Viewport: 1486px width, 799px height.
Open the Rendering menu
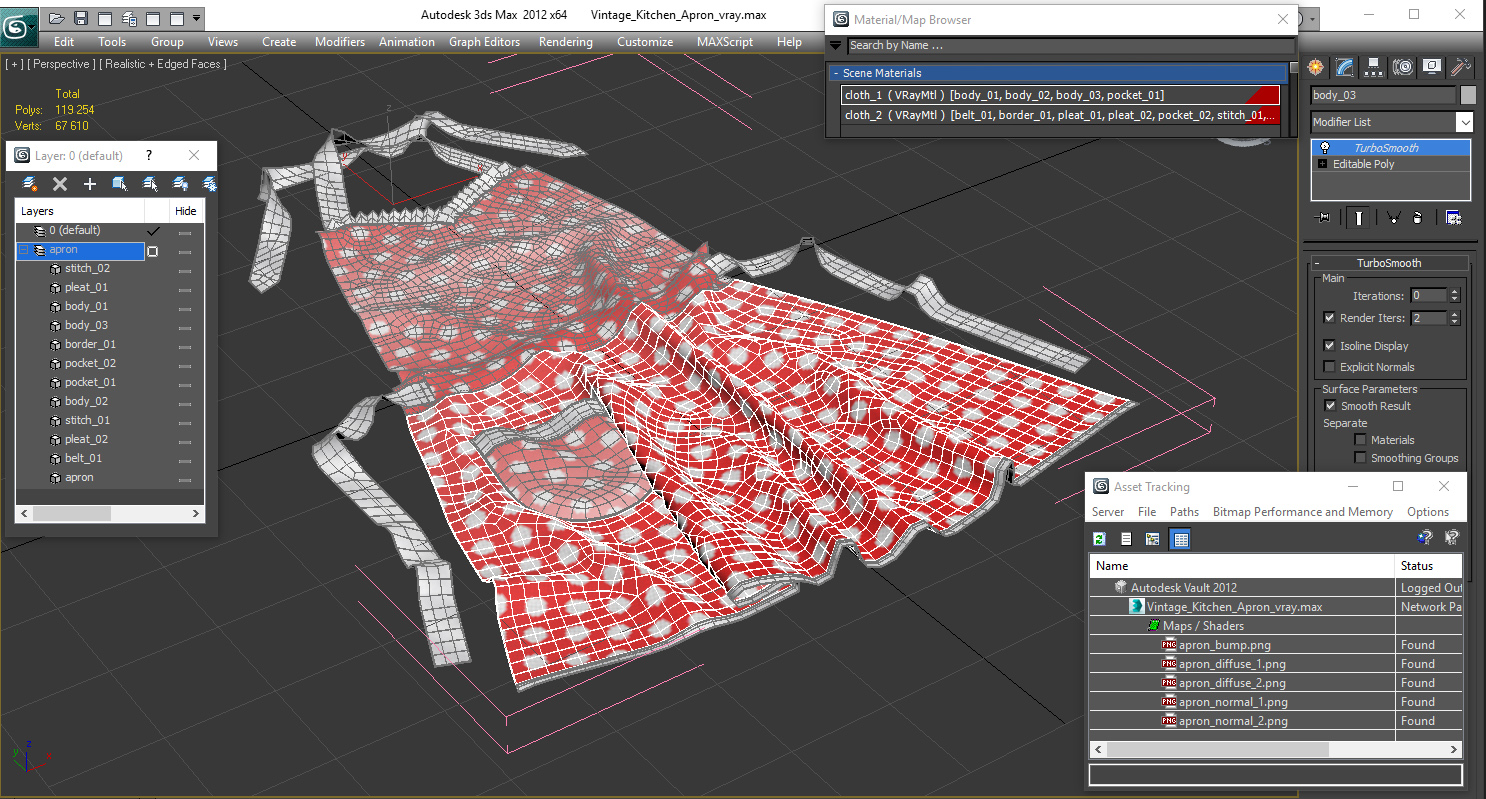point(566,42)
